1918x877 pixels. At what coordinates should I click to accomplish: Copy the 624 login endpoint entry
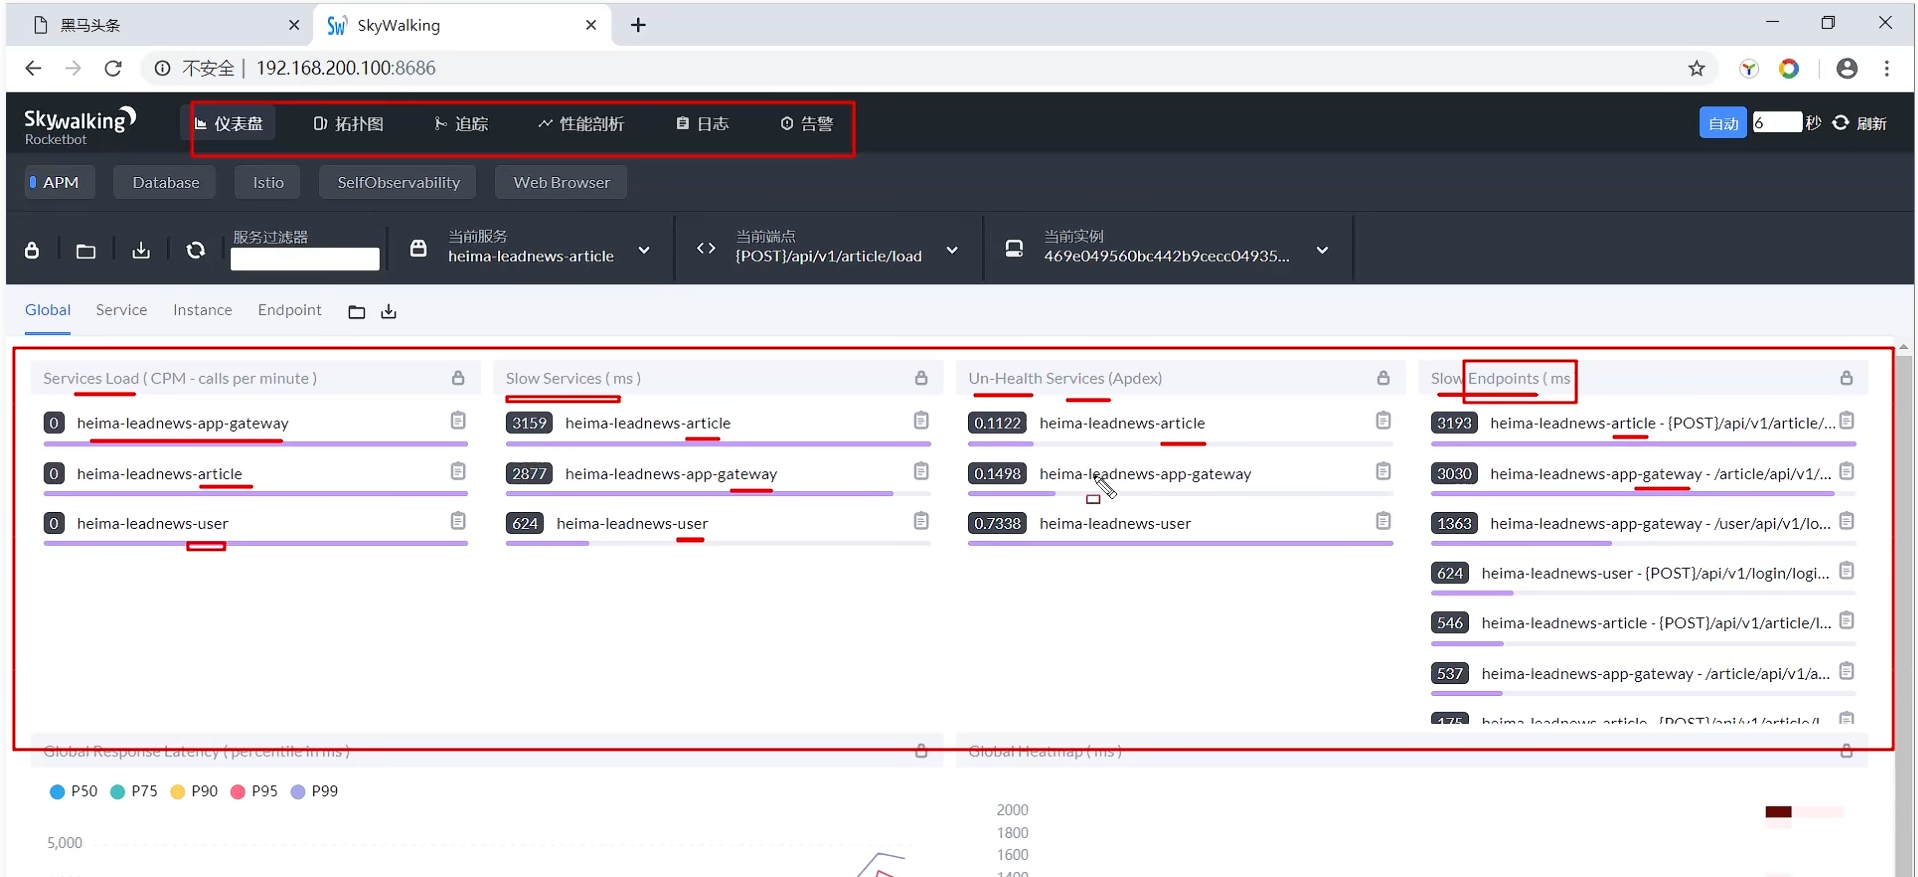pyautogui.click(x=1847, y=571)
